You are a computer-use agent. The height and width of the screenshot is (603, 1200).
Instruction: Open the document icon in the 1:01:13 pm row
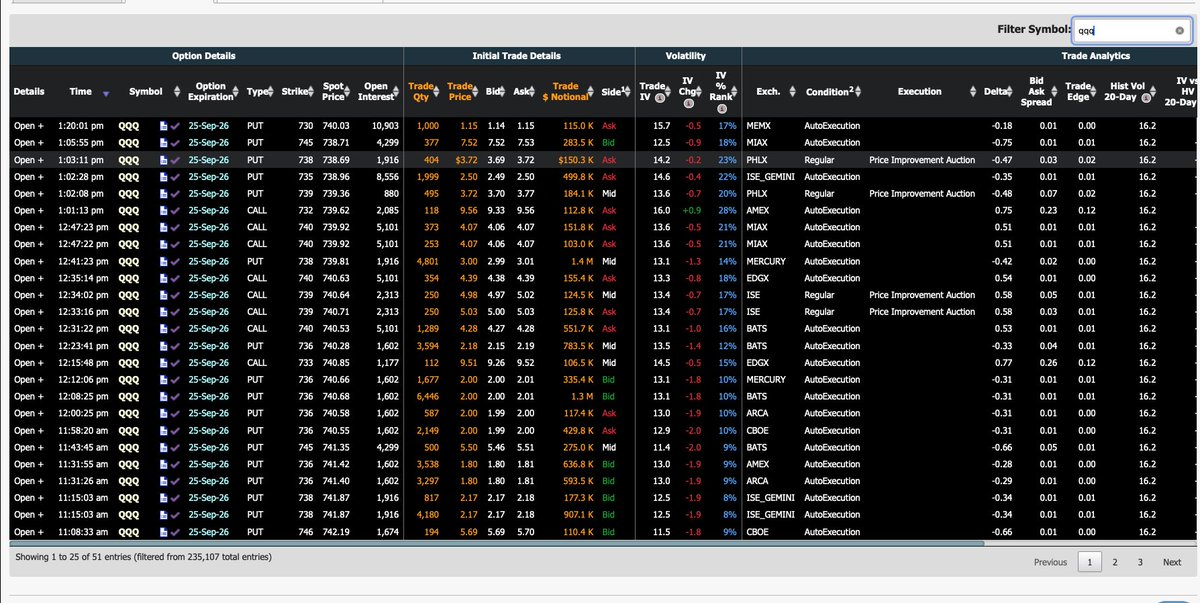(164, 210)
